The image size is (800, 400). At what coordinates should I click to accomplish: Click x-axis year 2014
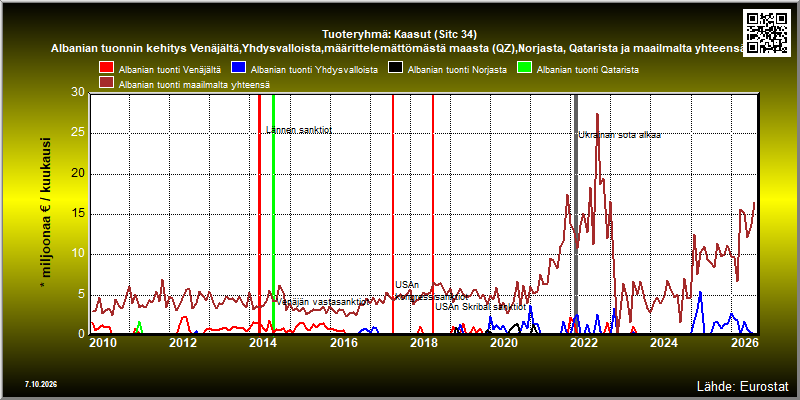[263, 343]
